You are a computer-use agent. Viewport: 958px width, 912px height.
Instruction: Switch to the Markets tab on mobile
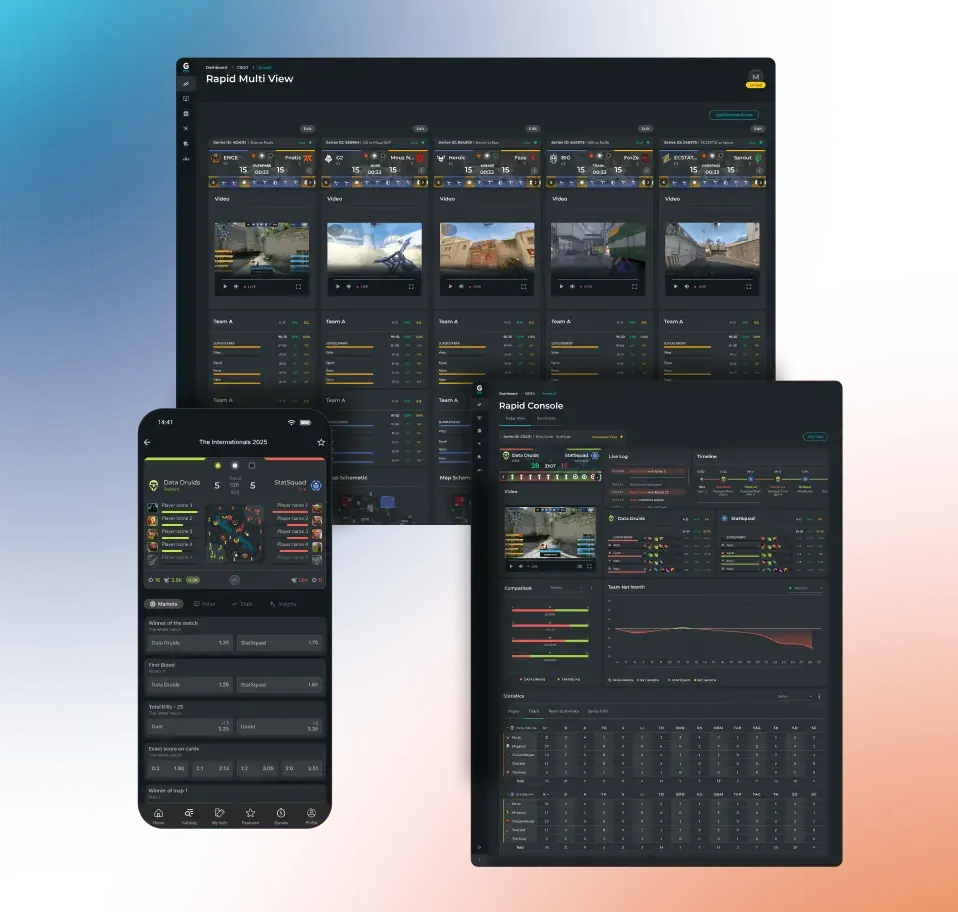tap(164, 604)
